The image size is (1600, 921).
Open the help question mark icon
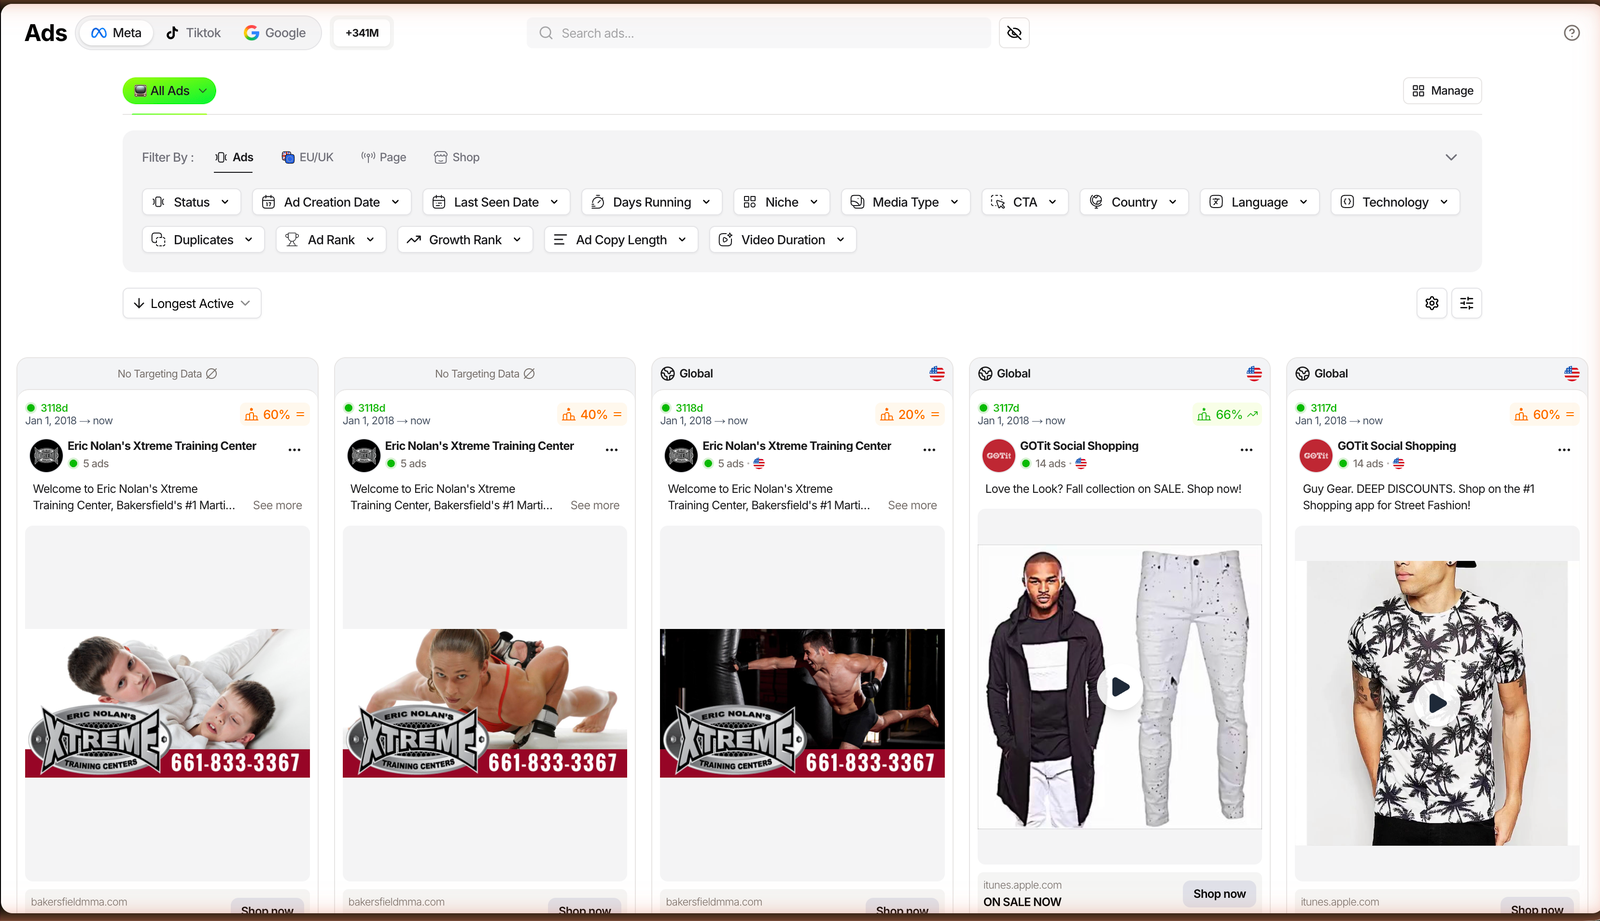pyautogui.click(x=1571, y=33)
